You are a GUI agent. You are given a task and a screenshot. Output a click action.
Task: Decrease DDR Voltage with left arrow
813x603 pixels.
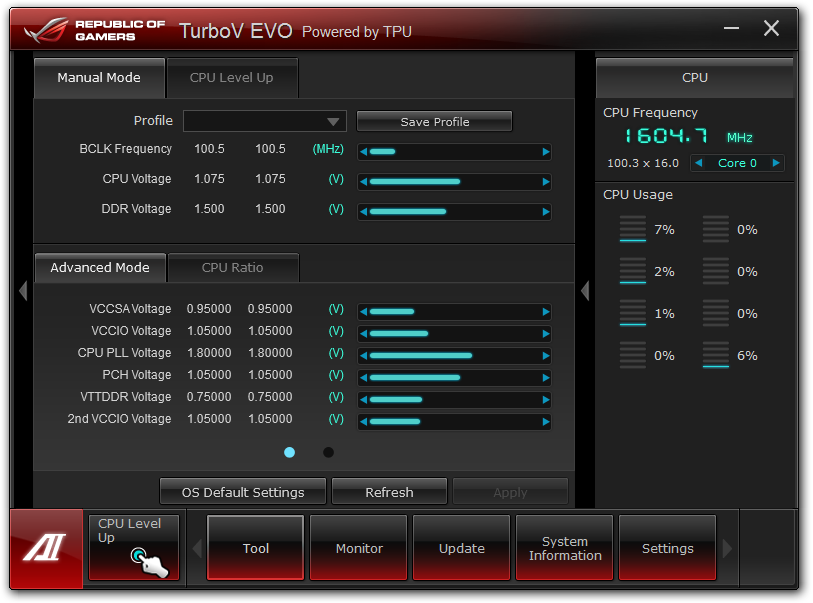click(x=363, y=212)
